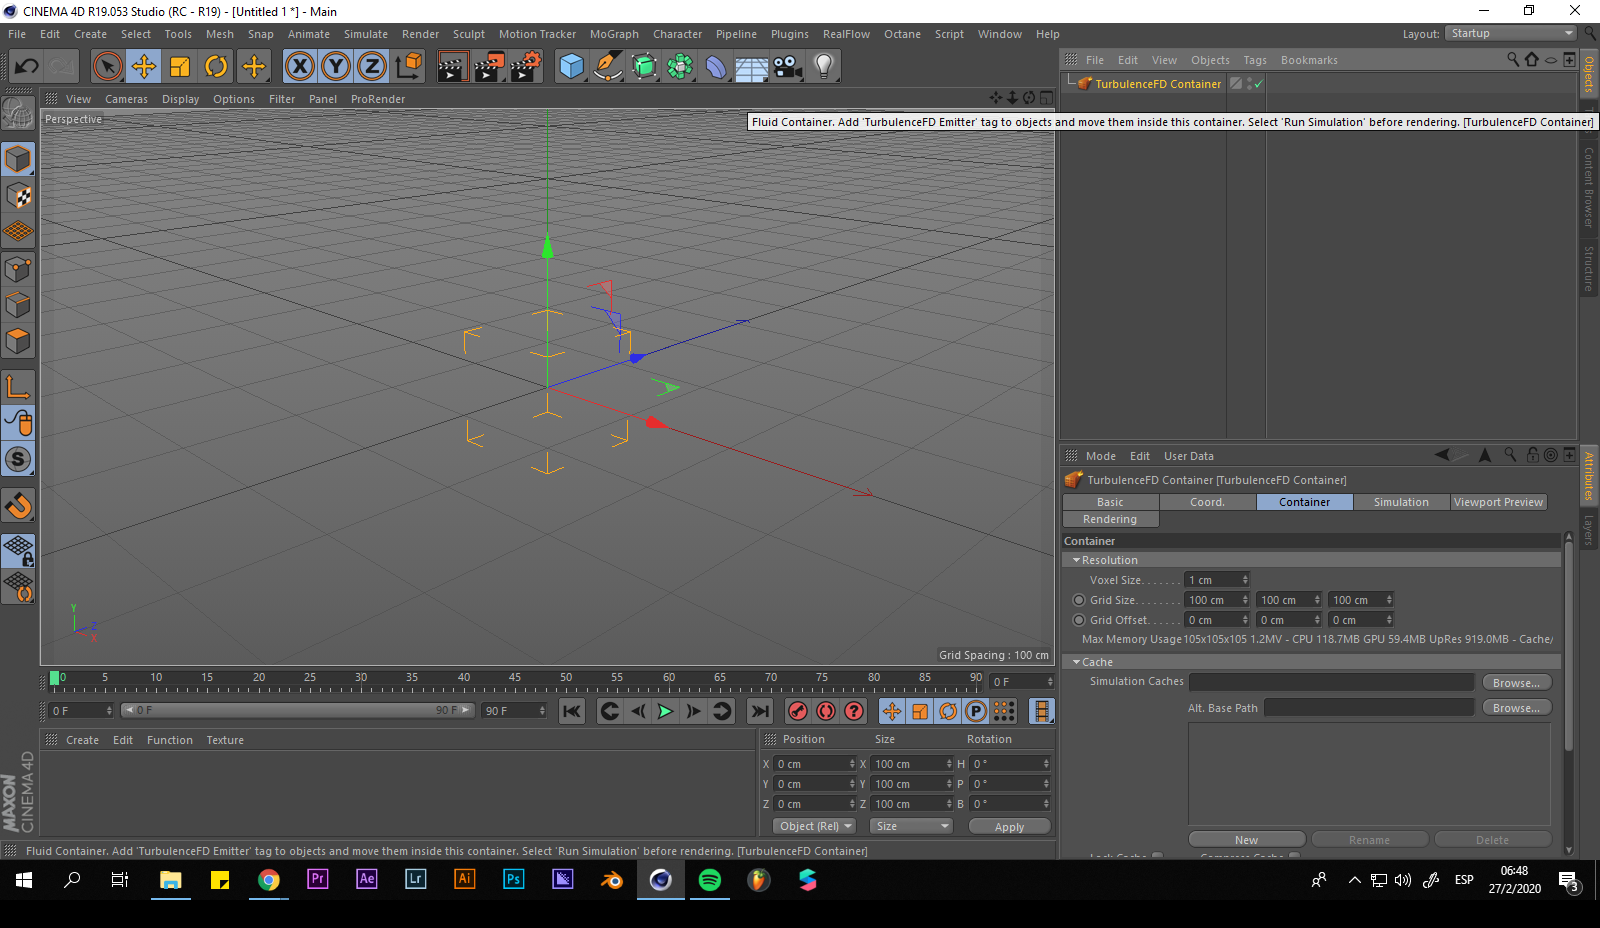Play the animation forwards

(665, 711)
